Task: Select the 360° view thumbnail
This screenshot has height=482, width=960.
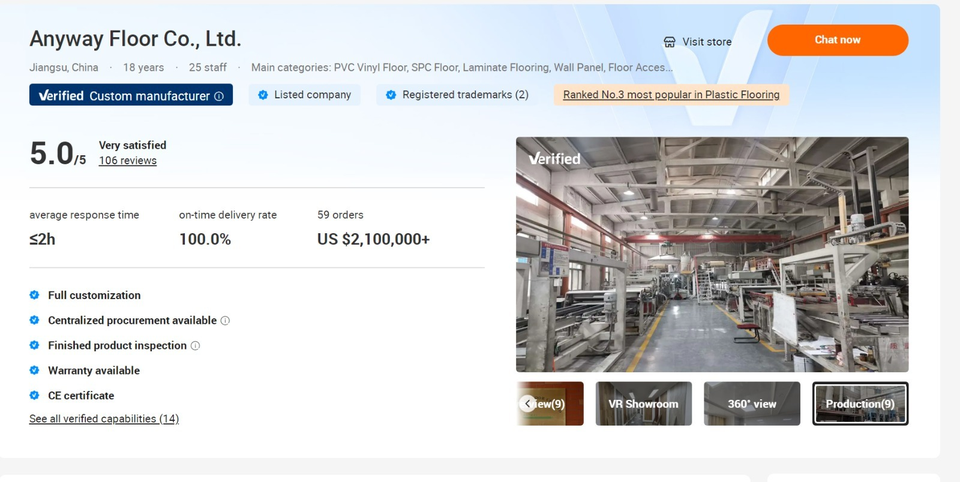Action: pos(751,404)
